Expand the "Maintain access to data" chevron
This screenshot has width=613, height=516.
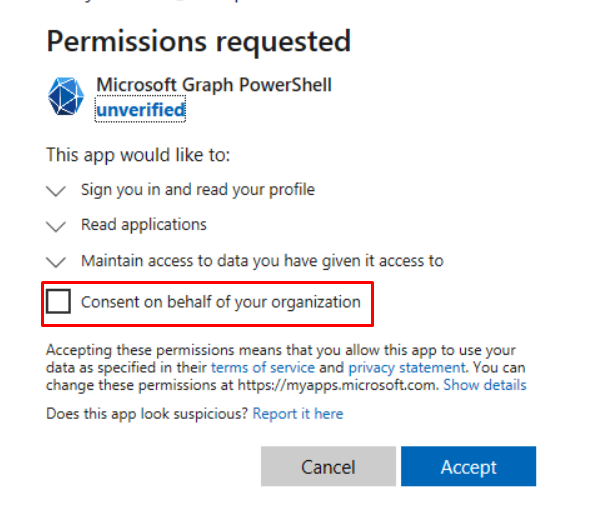[56, 261]
